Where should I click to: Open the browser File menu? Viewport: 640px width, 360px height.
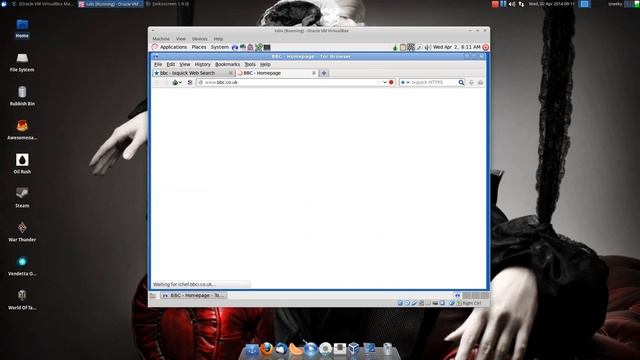click(x=158, y=64)
